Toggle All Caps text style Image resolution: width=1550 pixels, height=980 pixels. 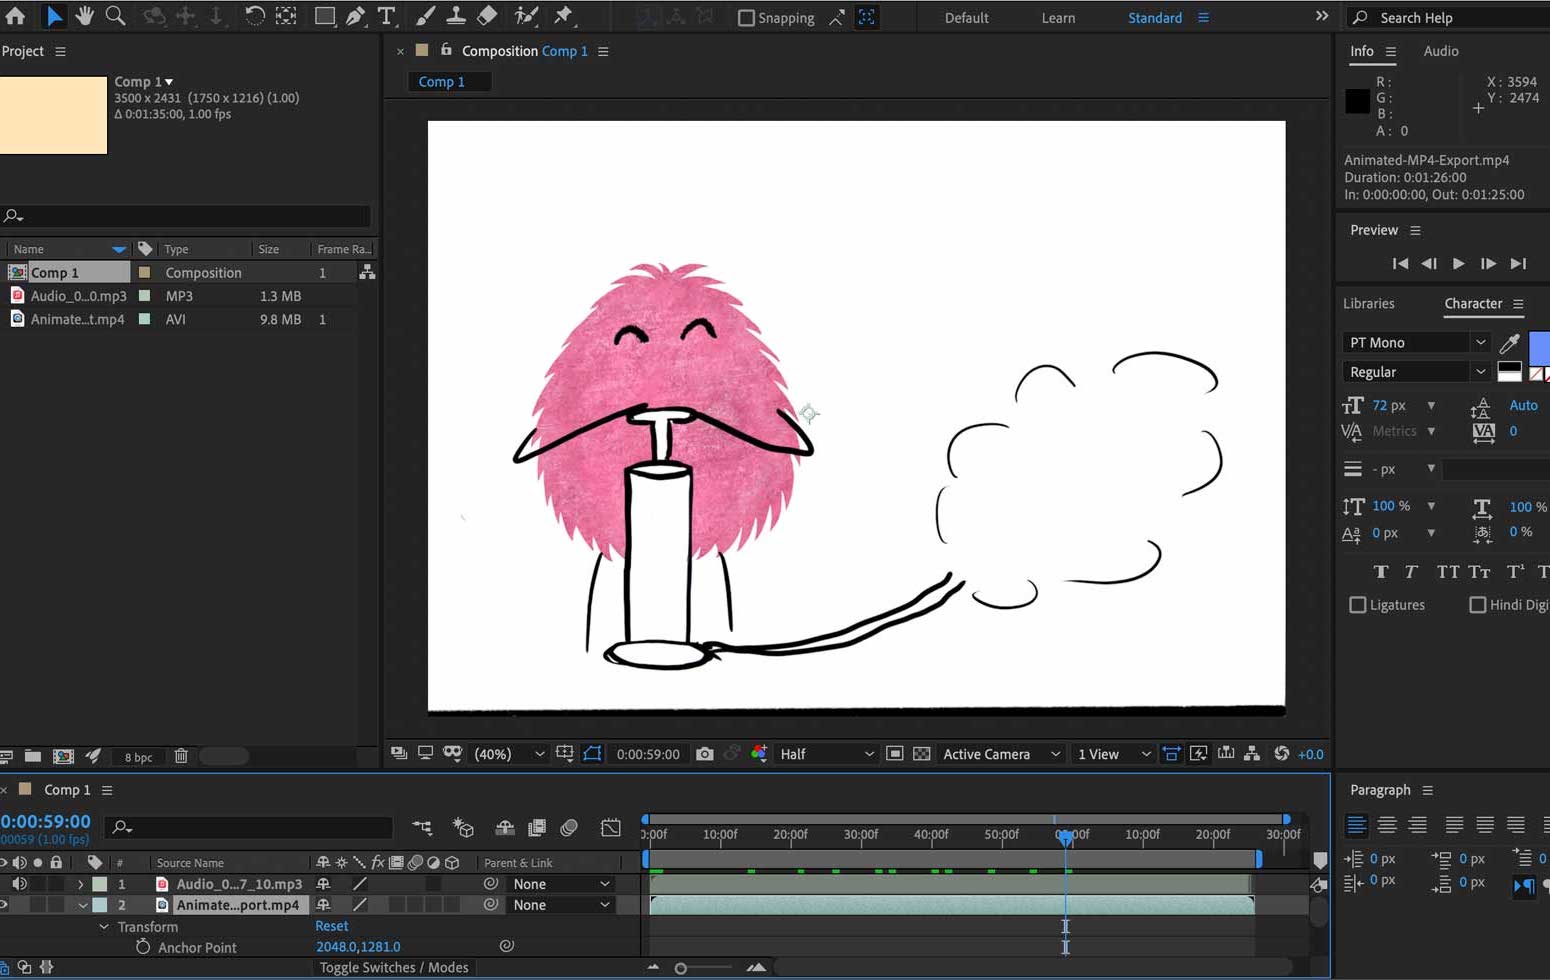coord(1447,572)
